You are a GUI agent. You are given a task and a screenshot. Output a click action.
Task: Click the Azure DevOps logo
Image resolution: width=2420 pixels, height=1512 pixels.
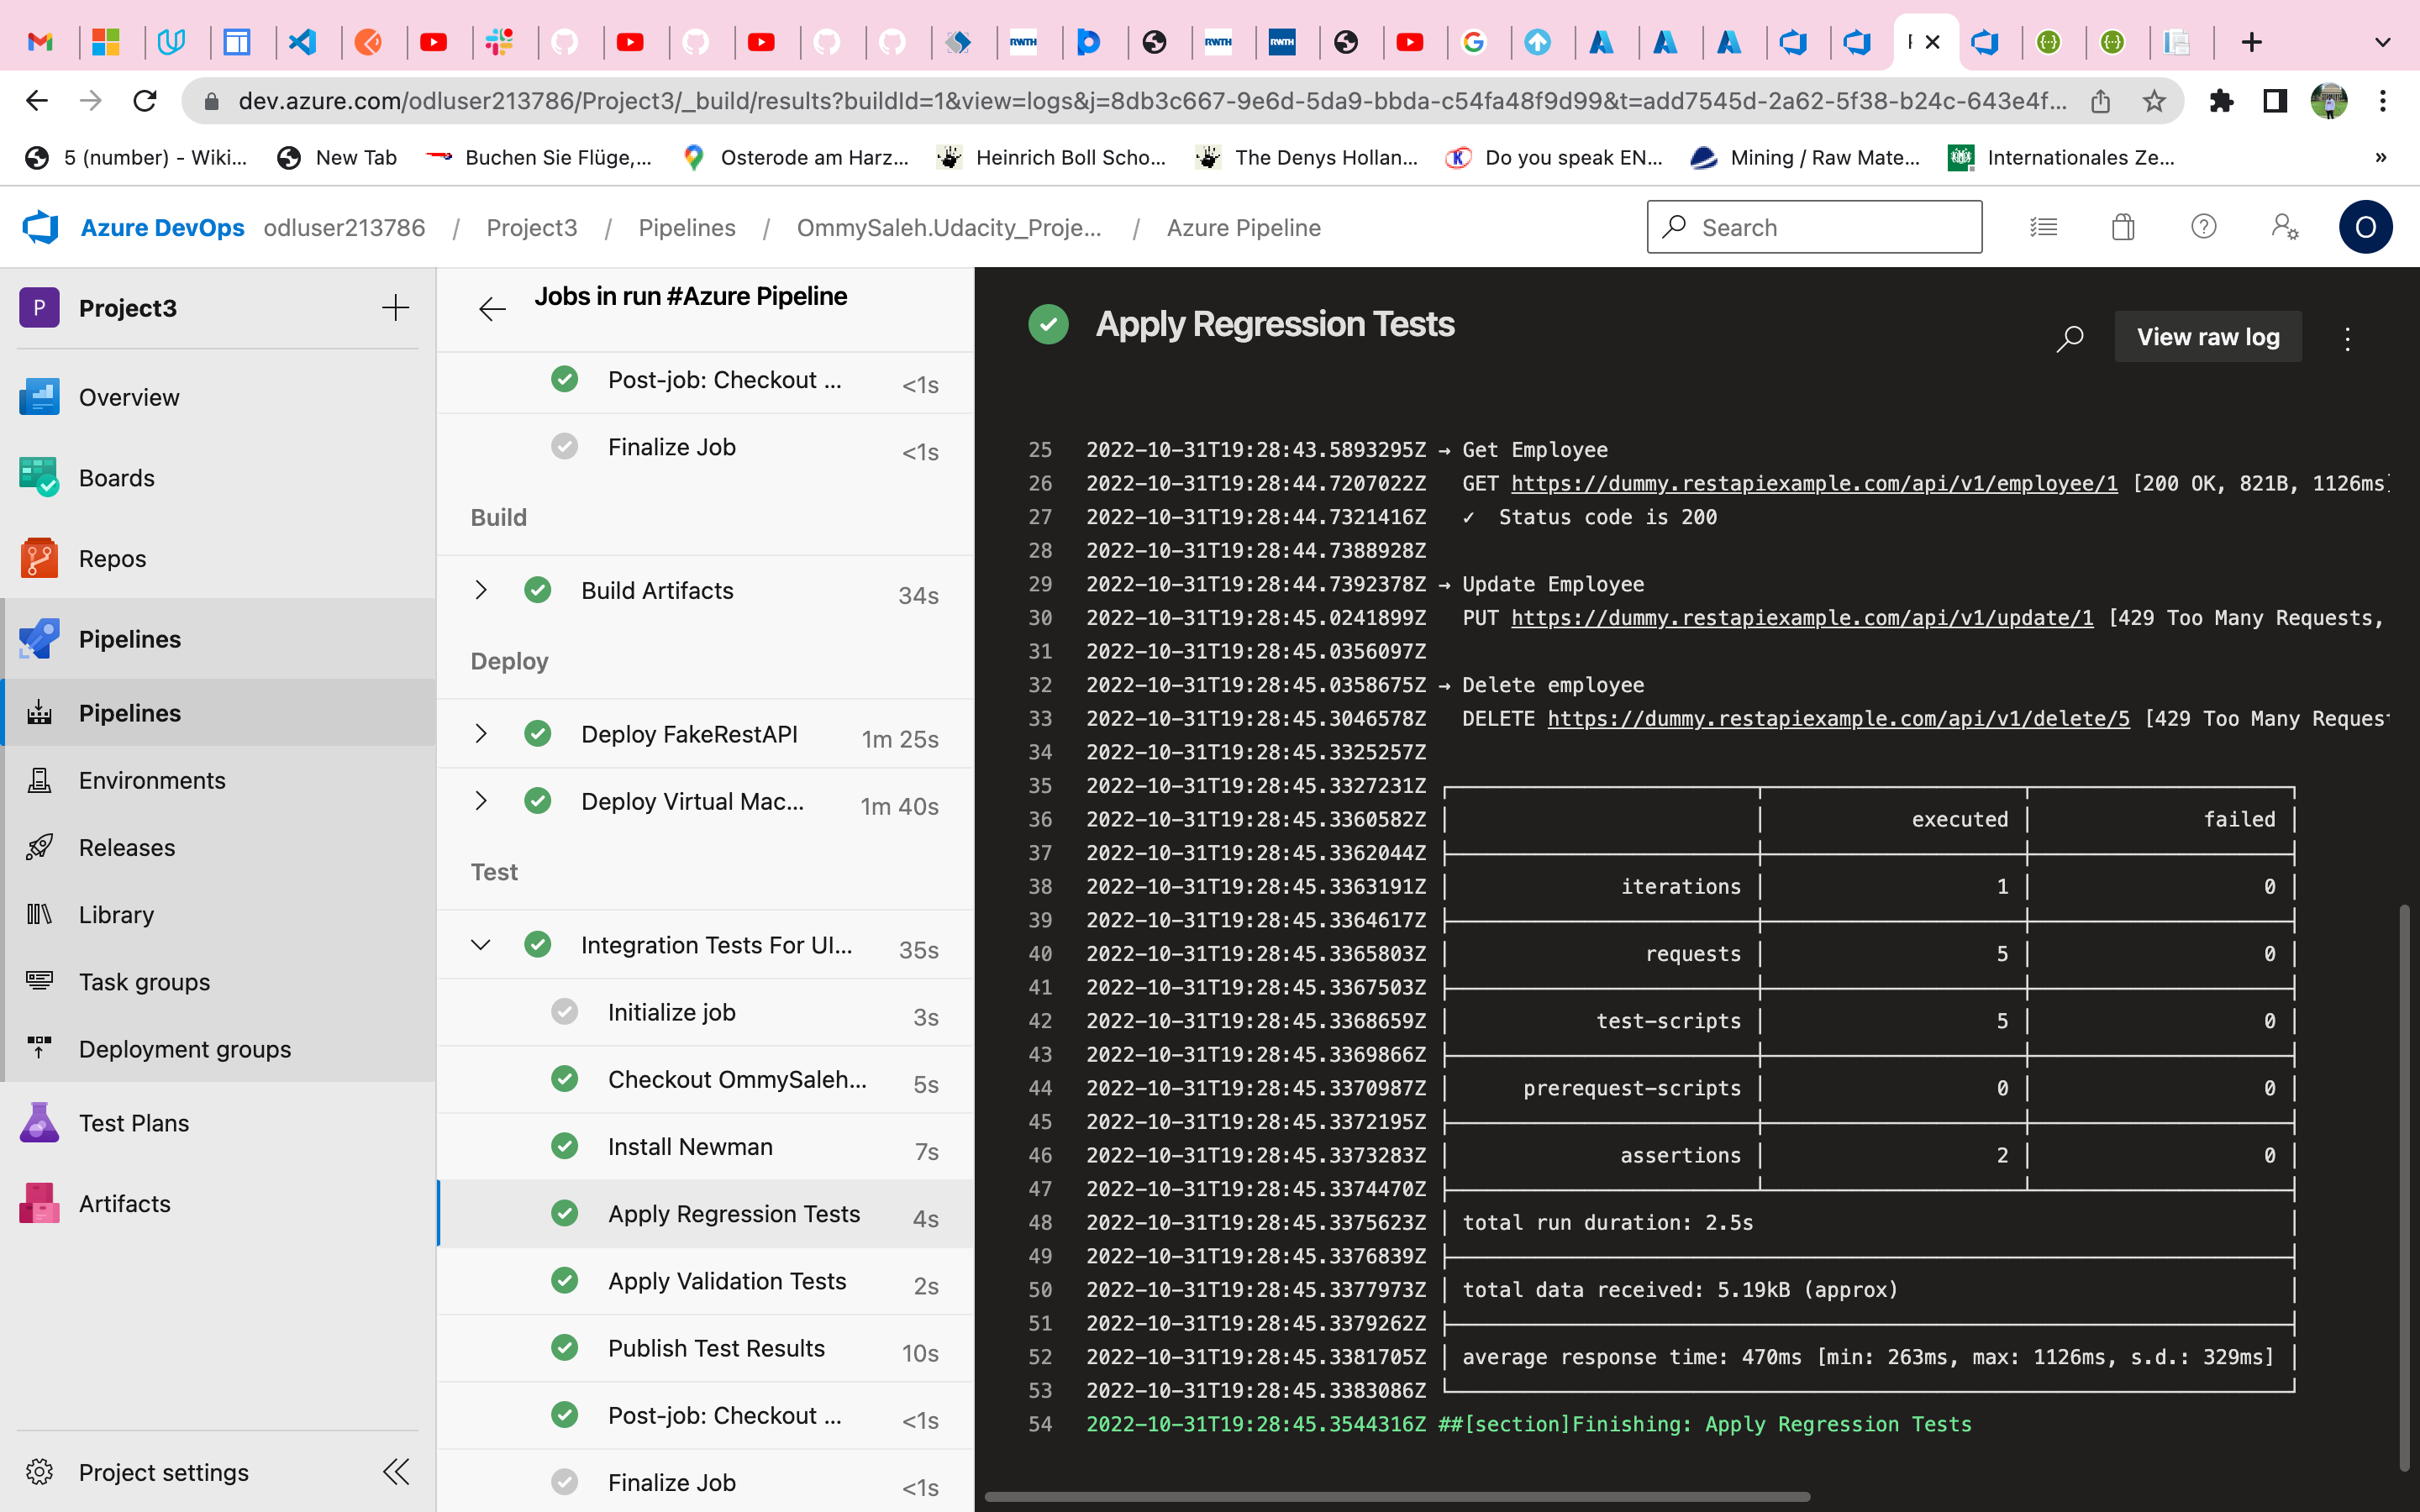(x=38, y=227)
